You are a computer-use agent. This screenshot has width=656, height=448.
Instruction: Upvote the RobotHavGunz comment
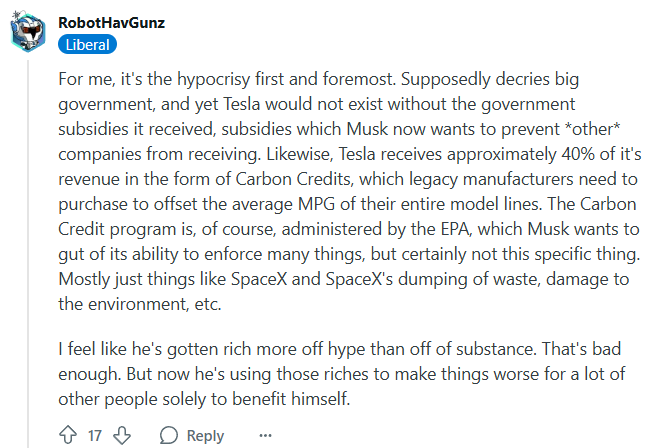tap(68, 435)
